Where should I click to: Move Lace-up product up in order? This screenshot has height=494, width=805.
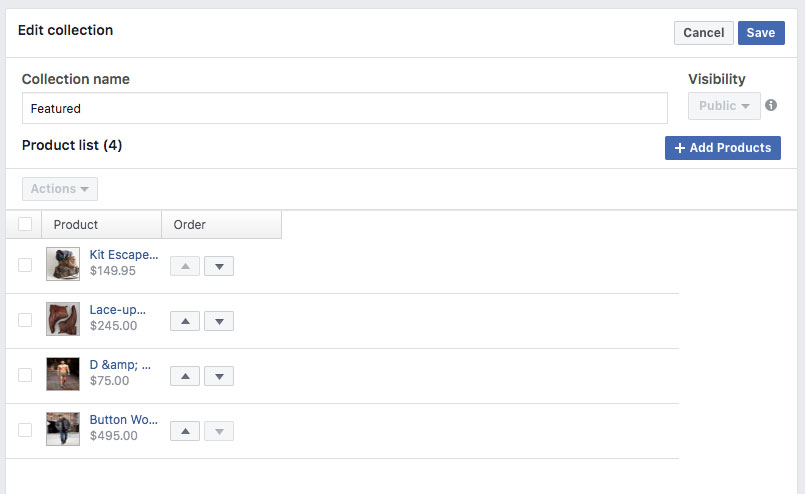pos(185,321)
